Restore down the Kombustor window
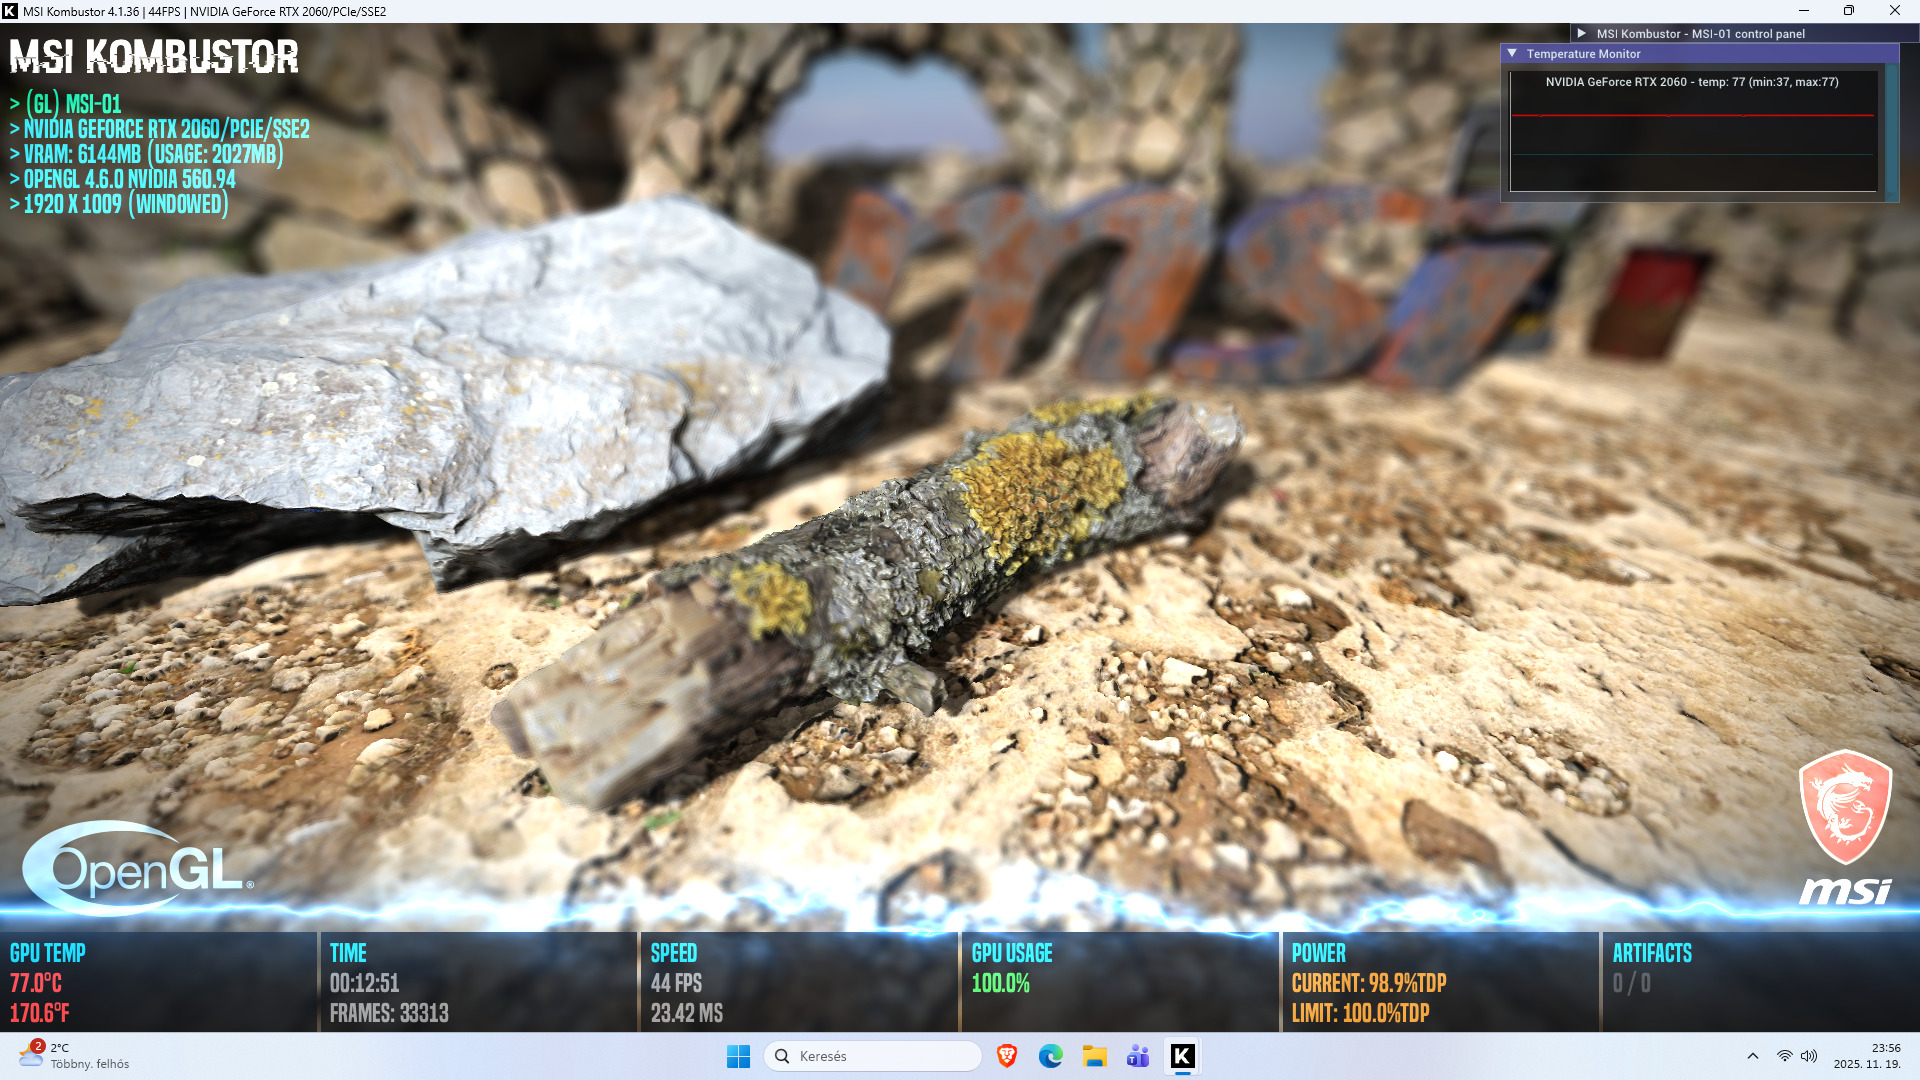 [1848, 11]
